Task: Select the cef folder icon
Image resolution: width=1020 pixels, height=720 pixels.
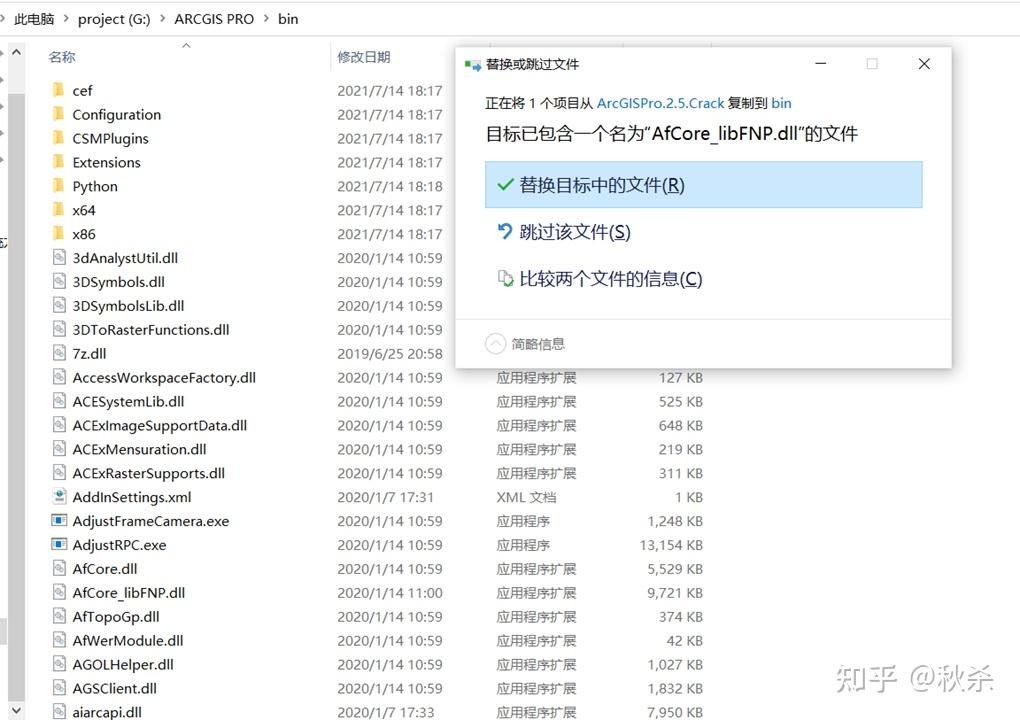Action: [59, 90]
